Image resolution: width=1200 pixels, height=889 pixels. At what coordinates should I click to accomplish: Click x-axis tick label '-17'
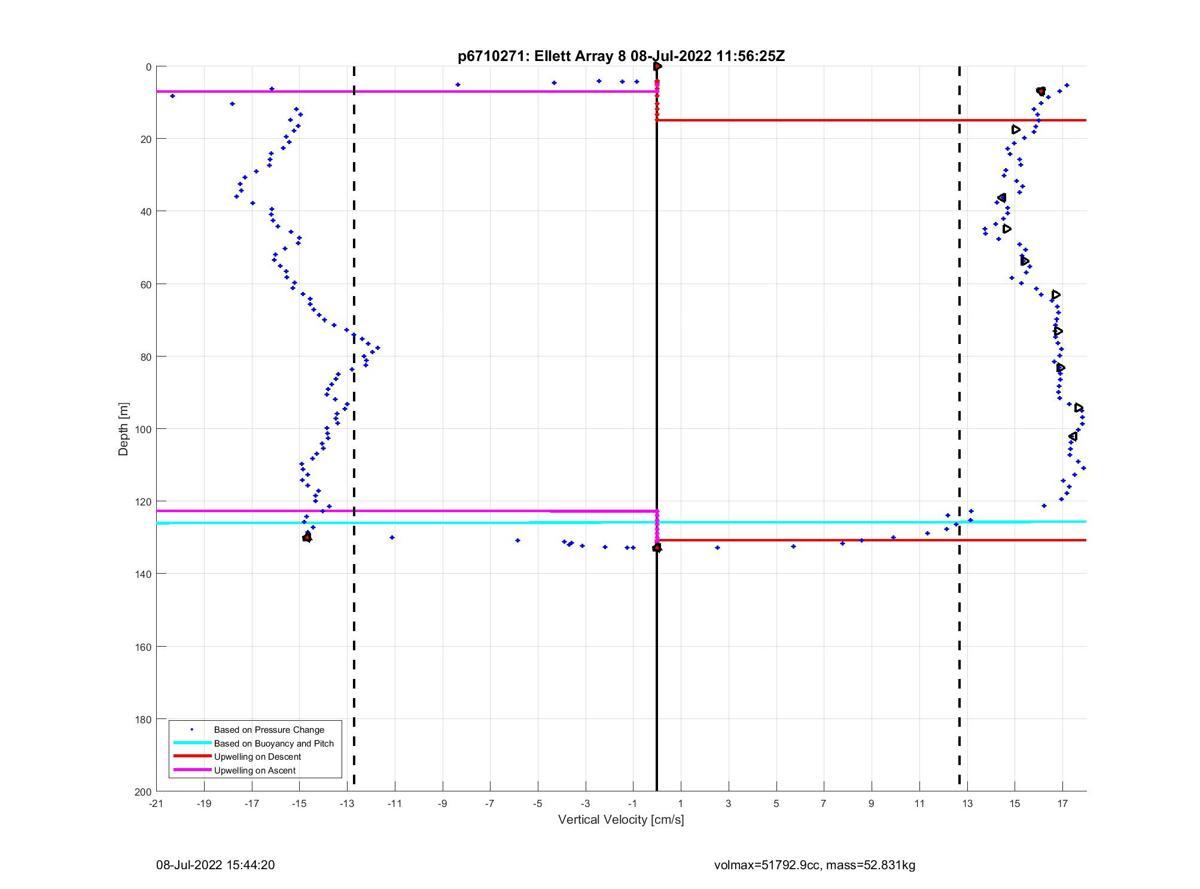[x=251, y=803]
